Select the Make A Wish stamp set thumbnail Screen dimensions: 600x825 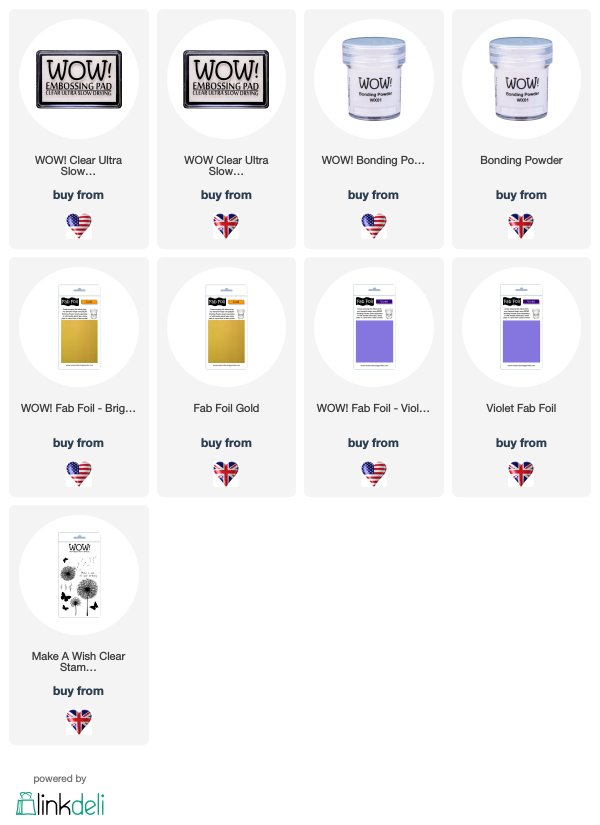(x=79, y=575)
